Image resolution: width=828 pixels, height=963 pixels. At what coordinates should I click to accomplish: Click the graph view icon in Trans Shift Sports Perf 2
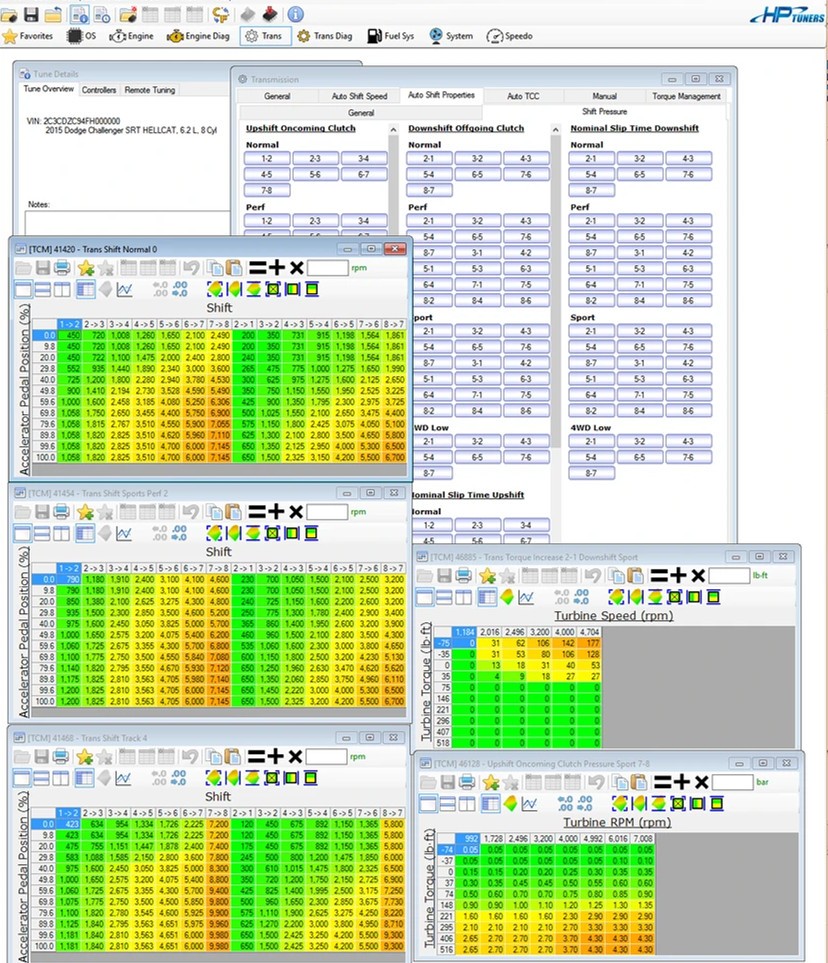124,534
